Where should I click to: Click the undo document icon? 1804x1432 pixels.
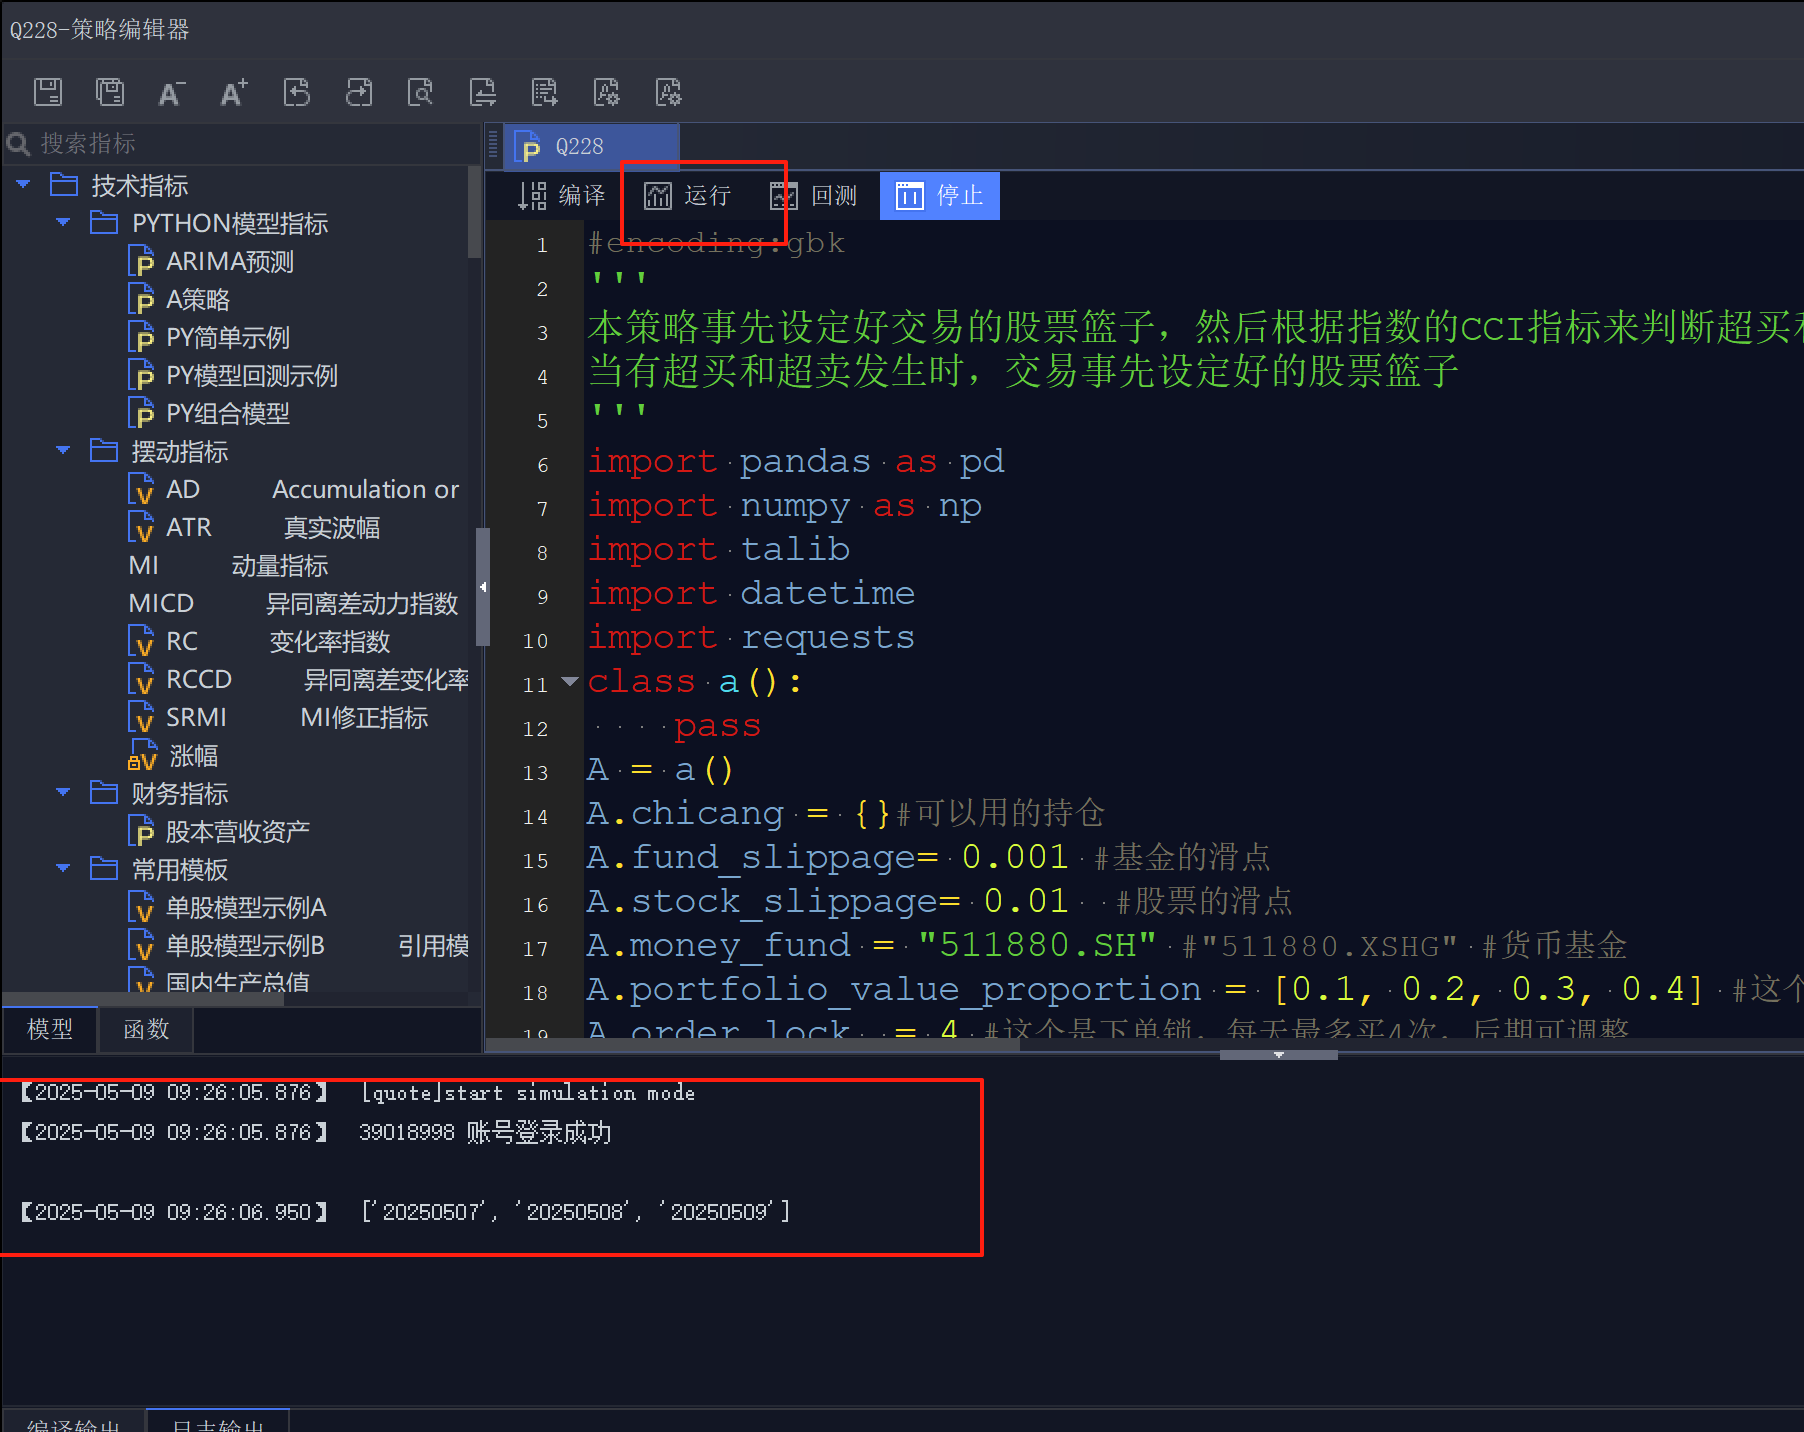(297, 92)
